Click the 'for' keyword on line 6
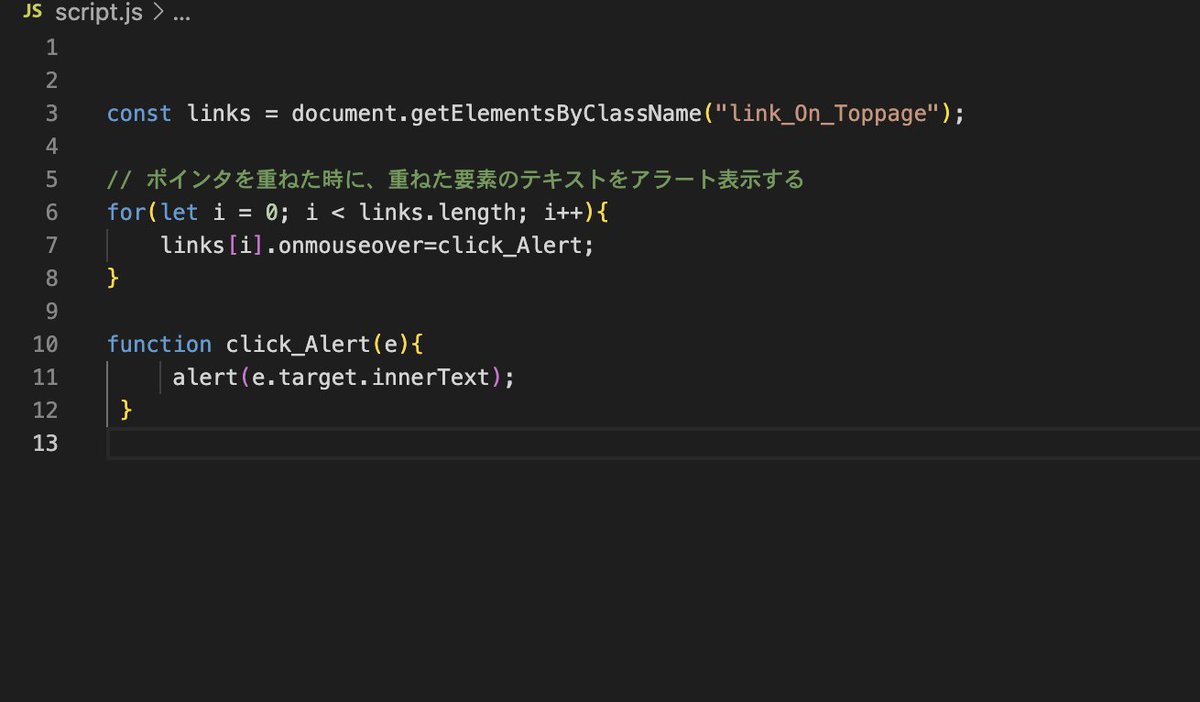Image resolution: width=1200 pixels, height=702 pixels. pos(126,213)
